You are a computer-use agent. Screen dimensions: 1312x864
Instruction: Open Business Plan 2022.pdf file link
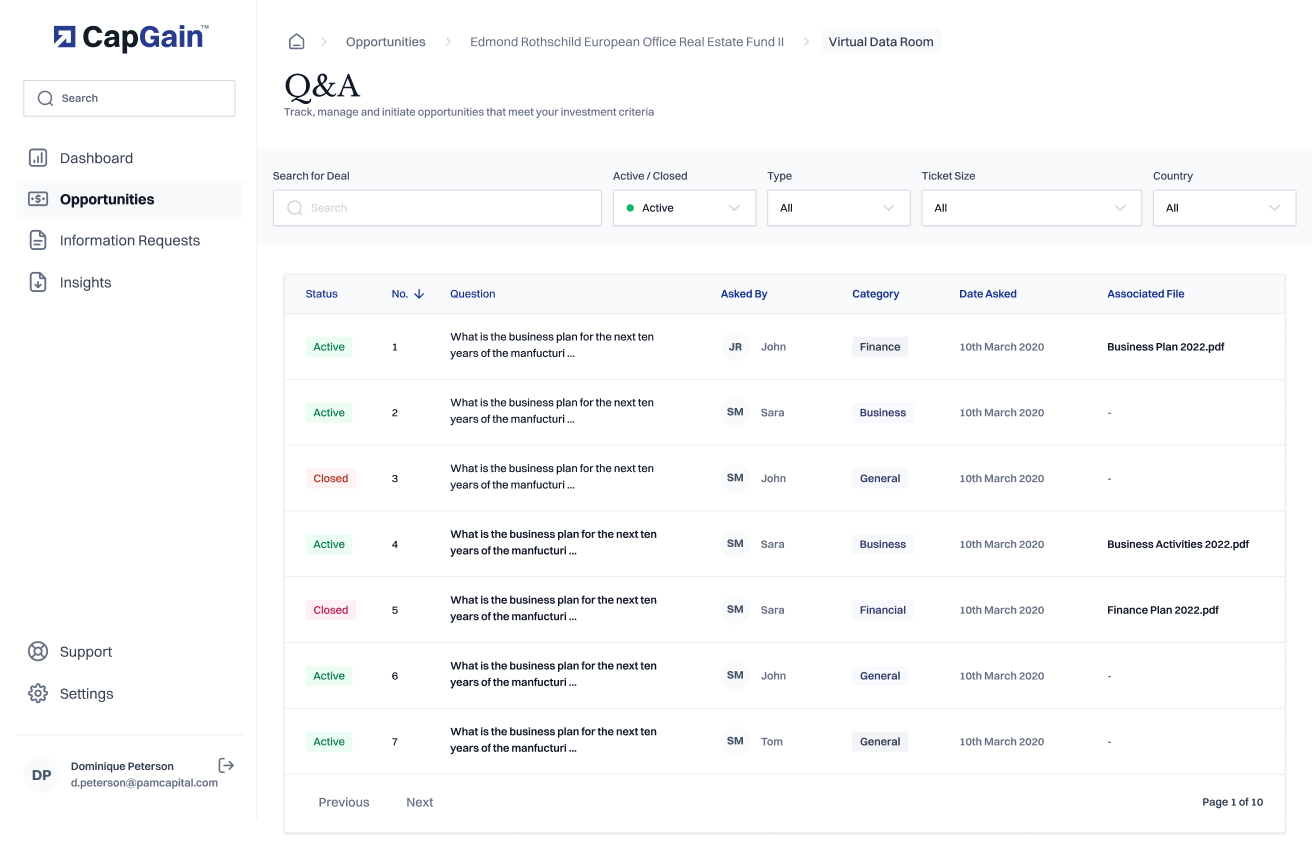click(x=1165, y=347)
